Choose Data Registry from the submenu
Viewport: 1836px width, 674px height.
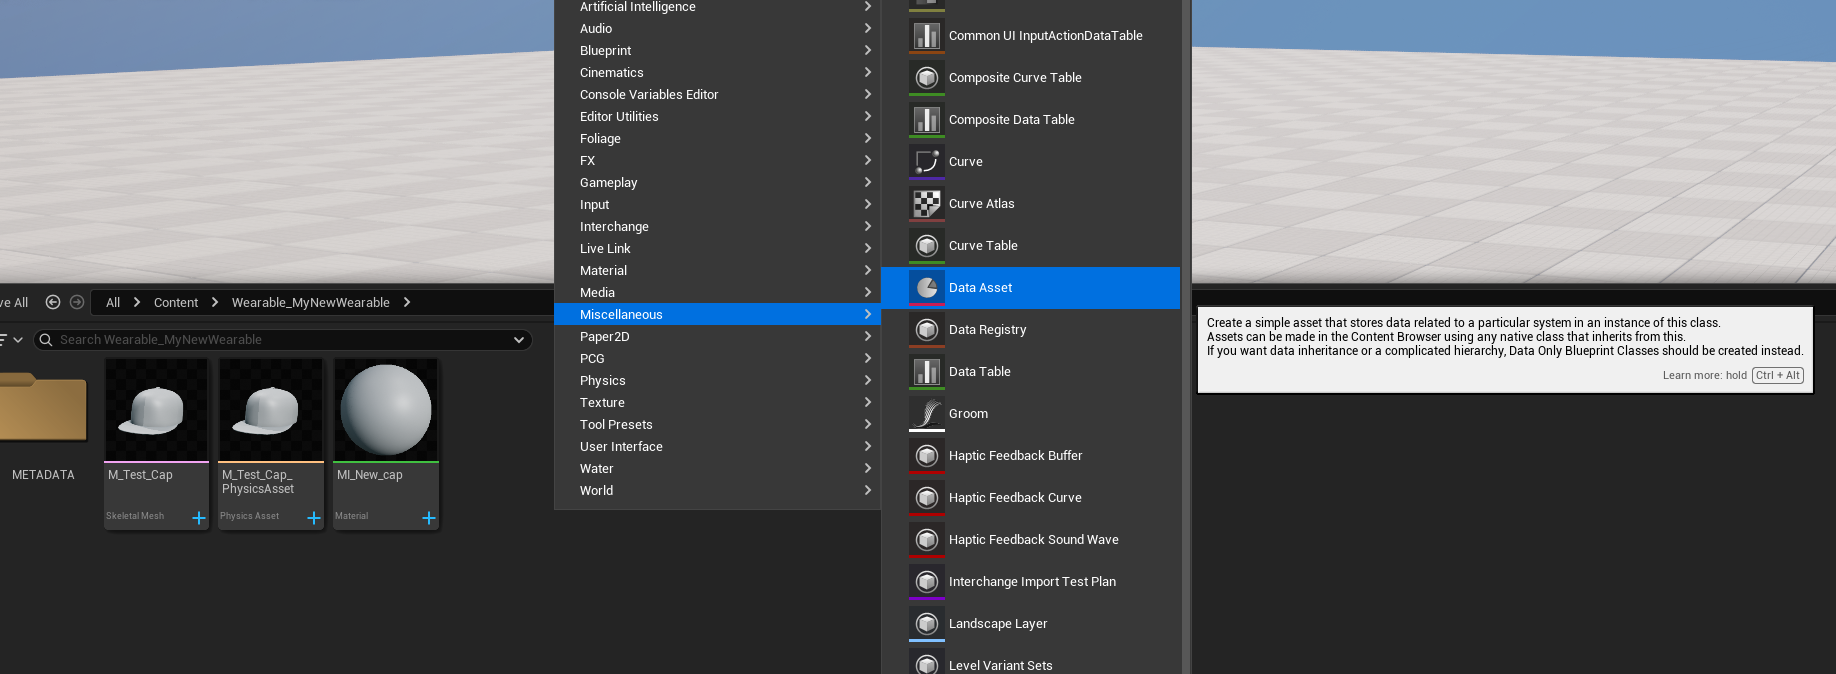pyautogui.click(x=987, y=330)
